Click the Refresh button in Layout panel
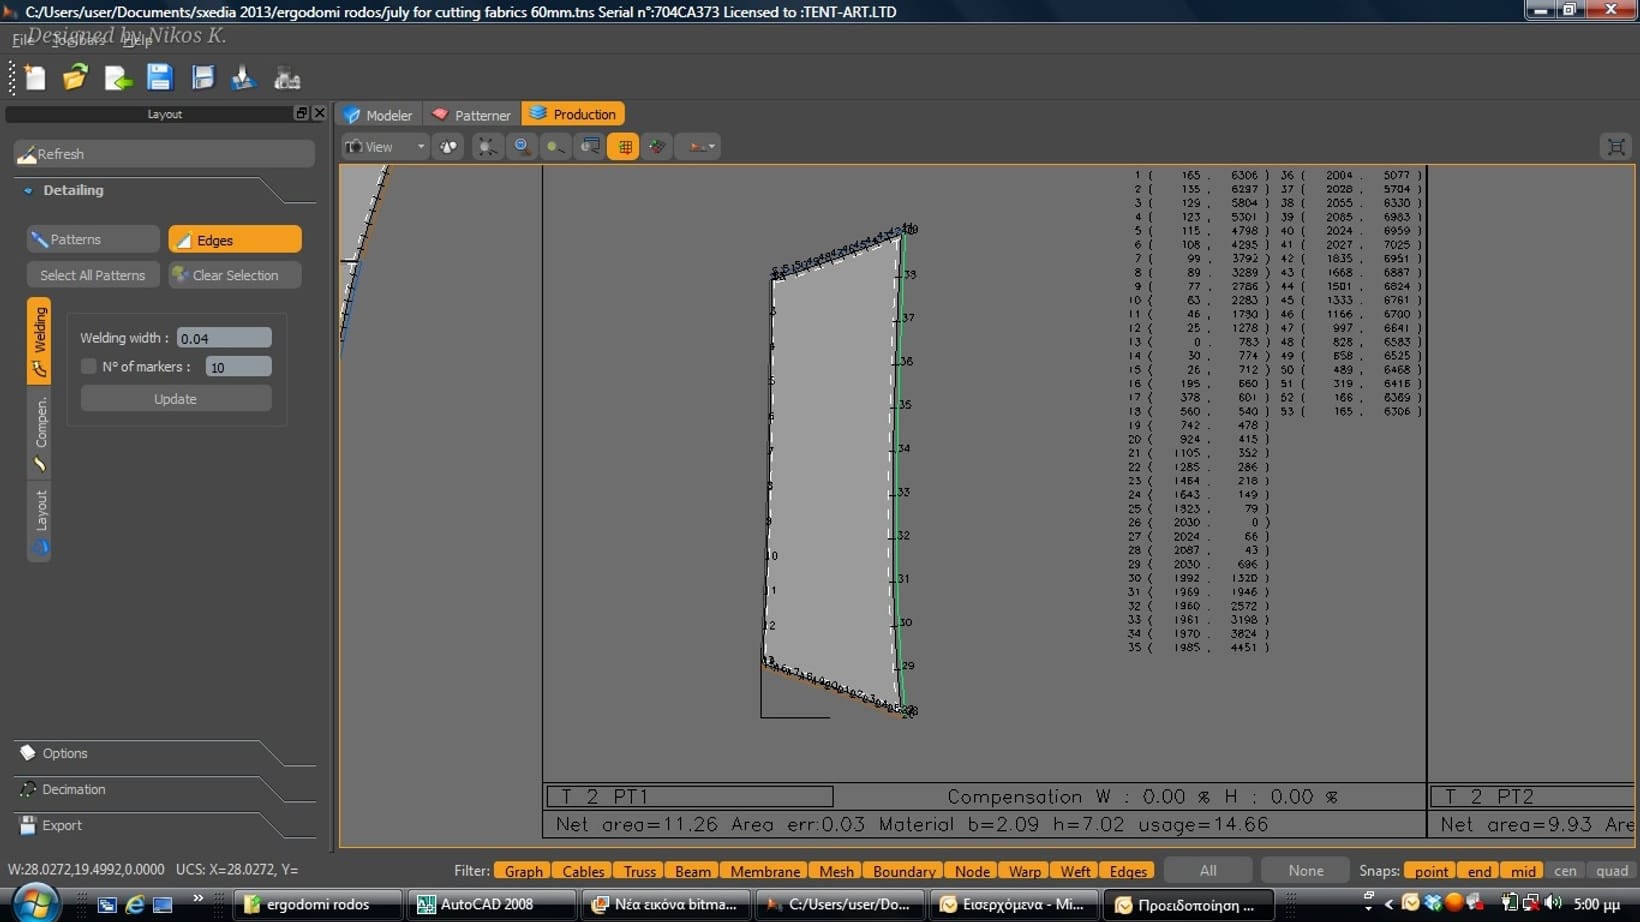 pyautogui.click(x=164, y=154)
